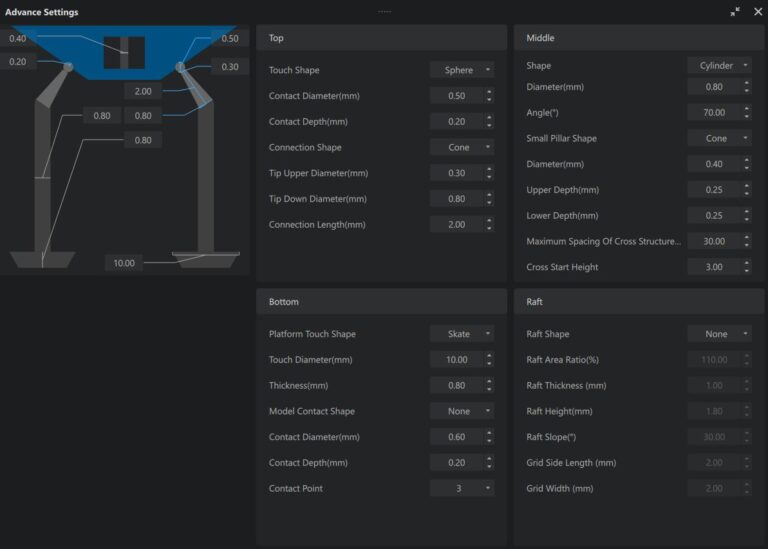The height and width of the screenshot is (549, 768).
Task: Click the 10.00 label in support preview diagram
Action: coord(124,263)
